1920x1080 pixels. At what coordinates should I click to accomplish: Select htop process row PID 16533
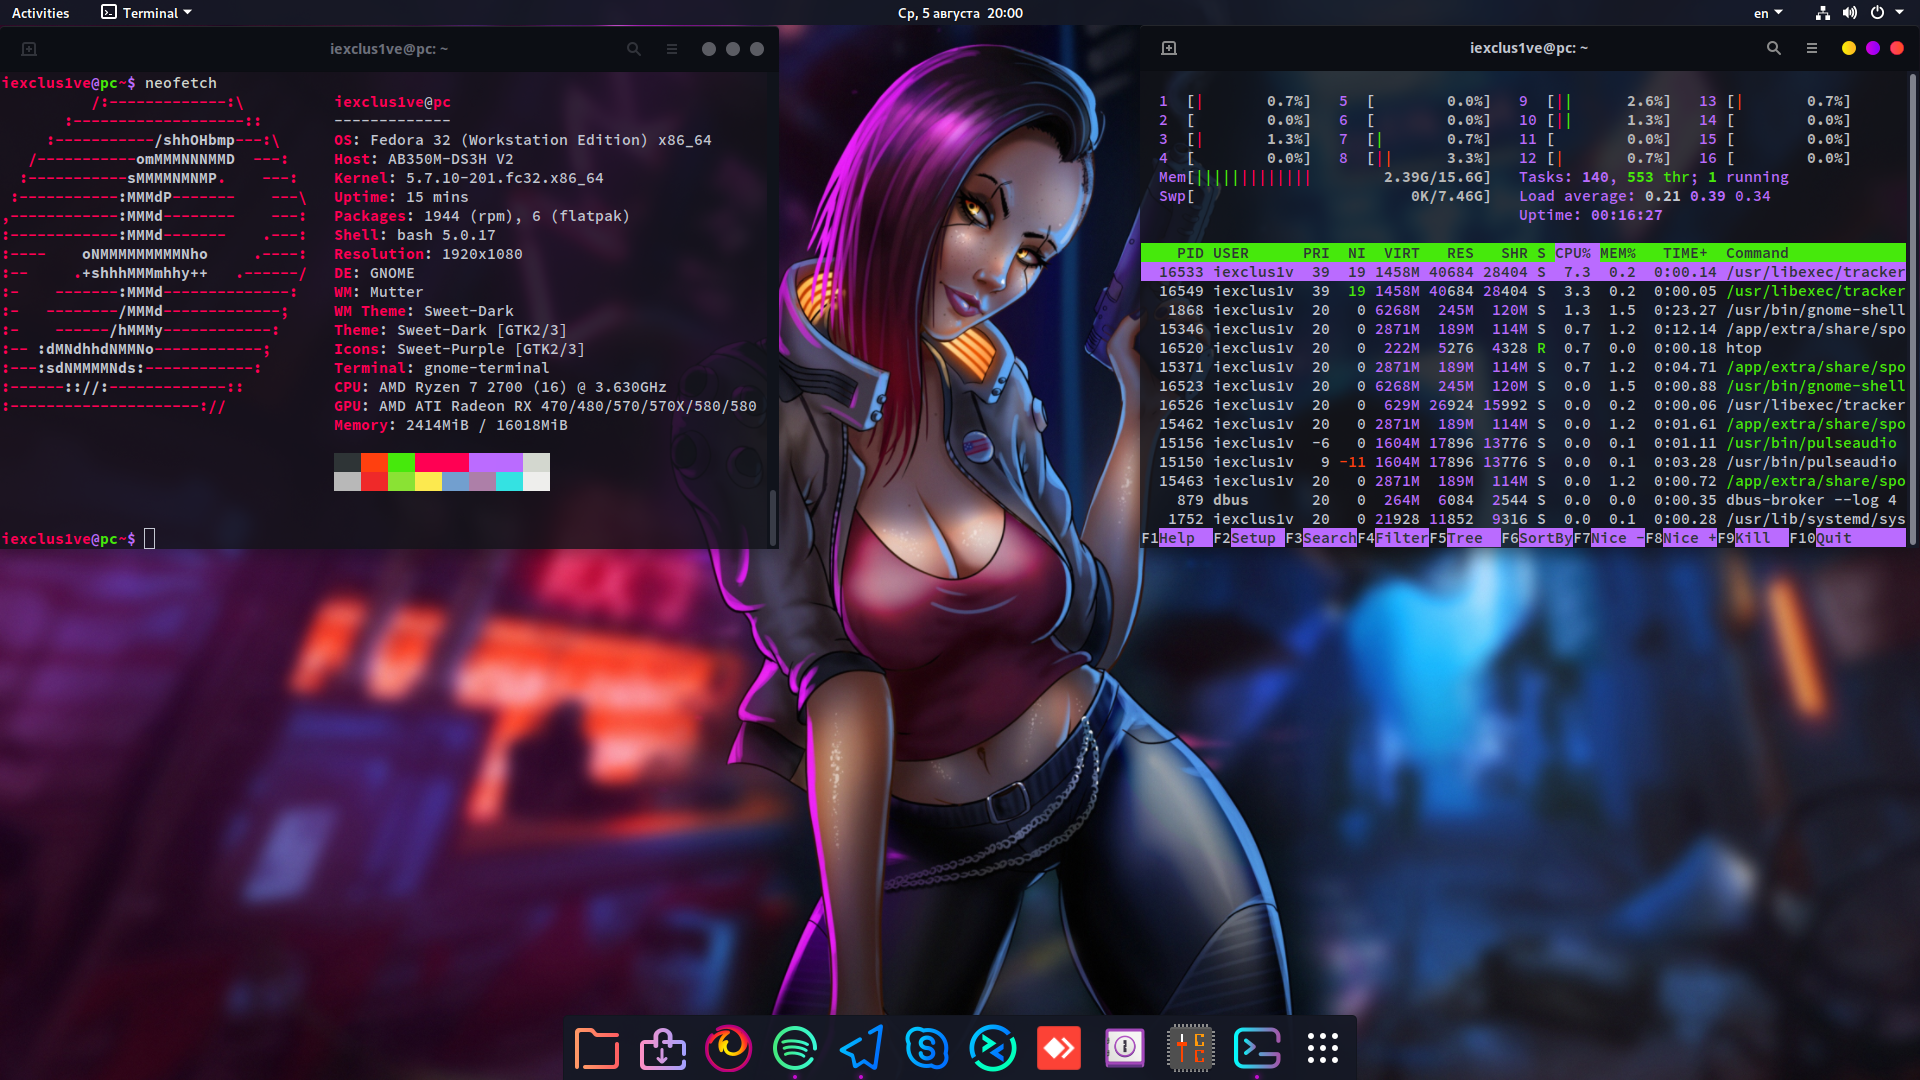(1523, 272)
